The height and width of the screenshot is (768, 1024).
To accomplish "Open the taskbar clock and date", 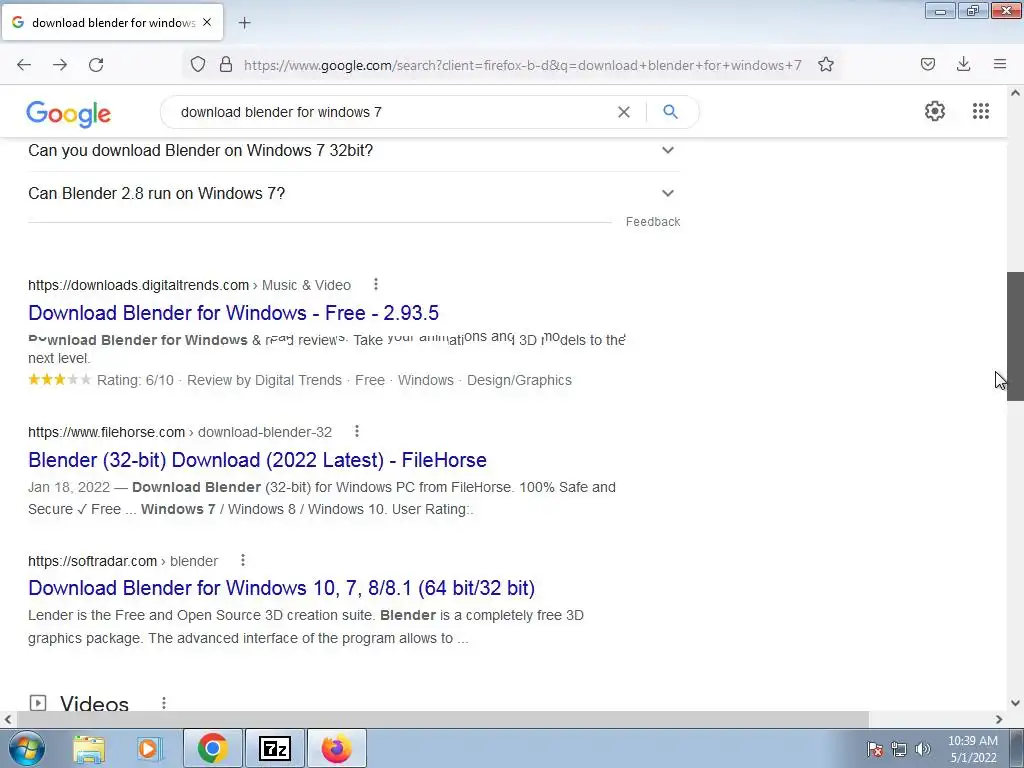I will [x=972, y=749].
